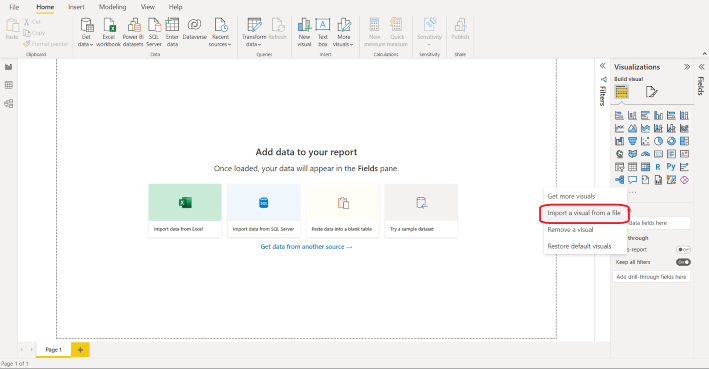The image size is (709, 369).
Task: Select the Matrix visual
Action: point(645,167)
